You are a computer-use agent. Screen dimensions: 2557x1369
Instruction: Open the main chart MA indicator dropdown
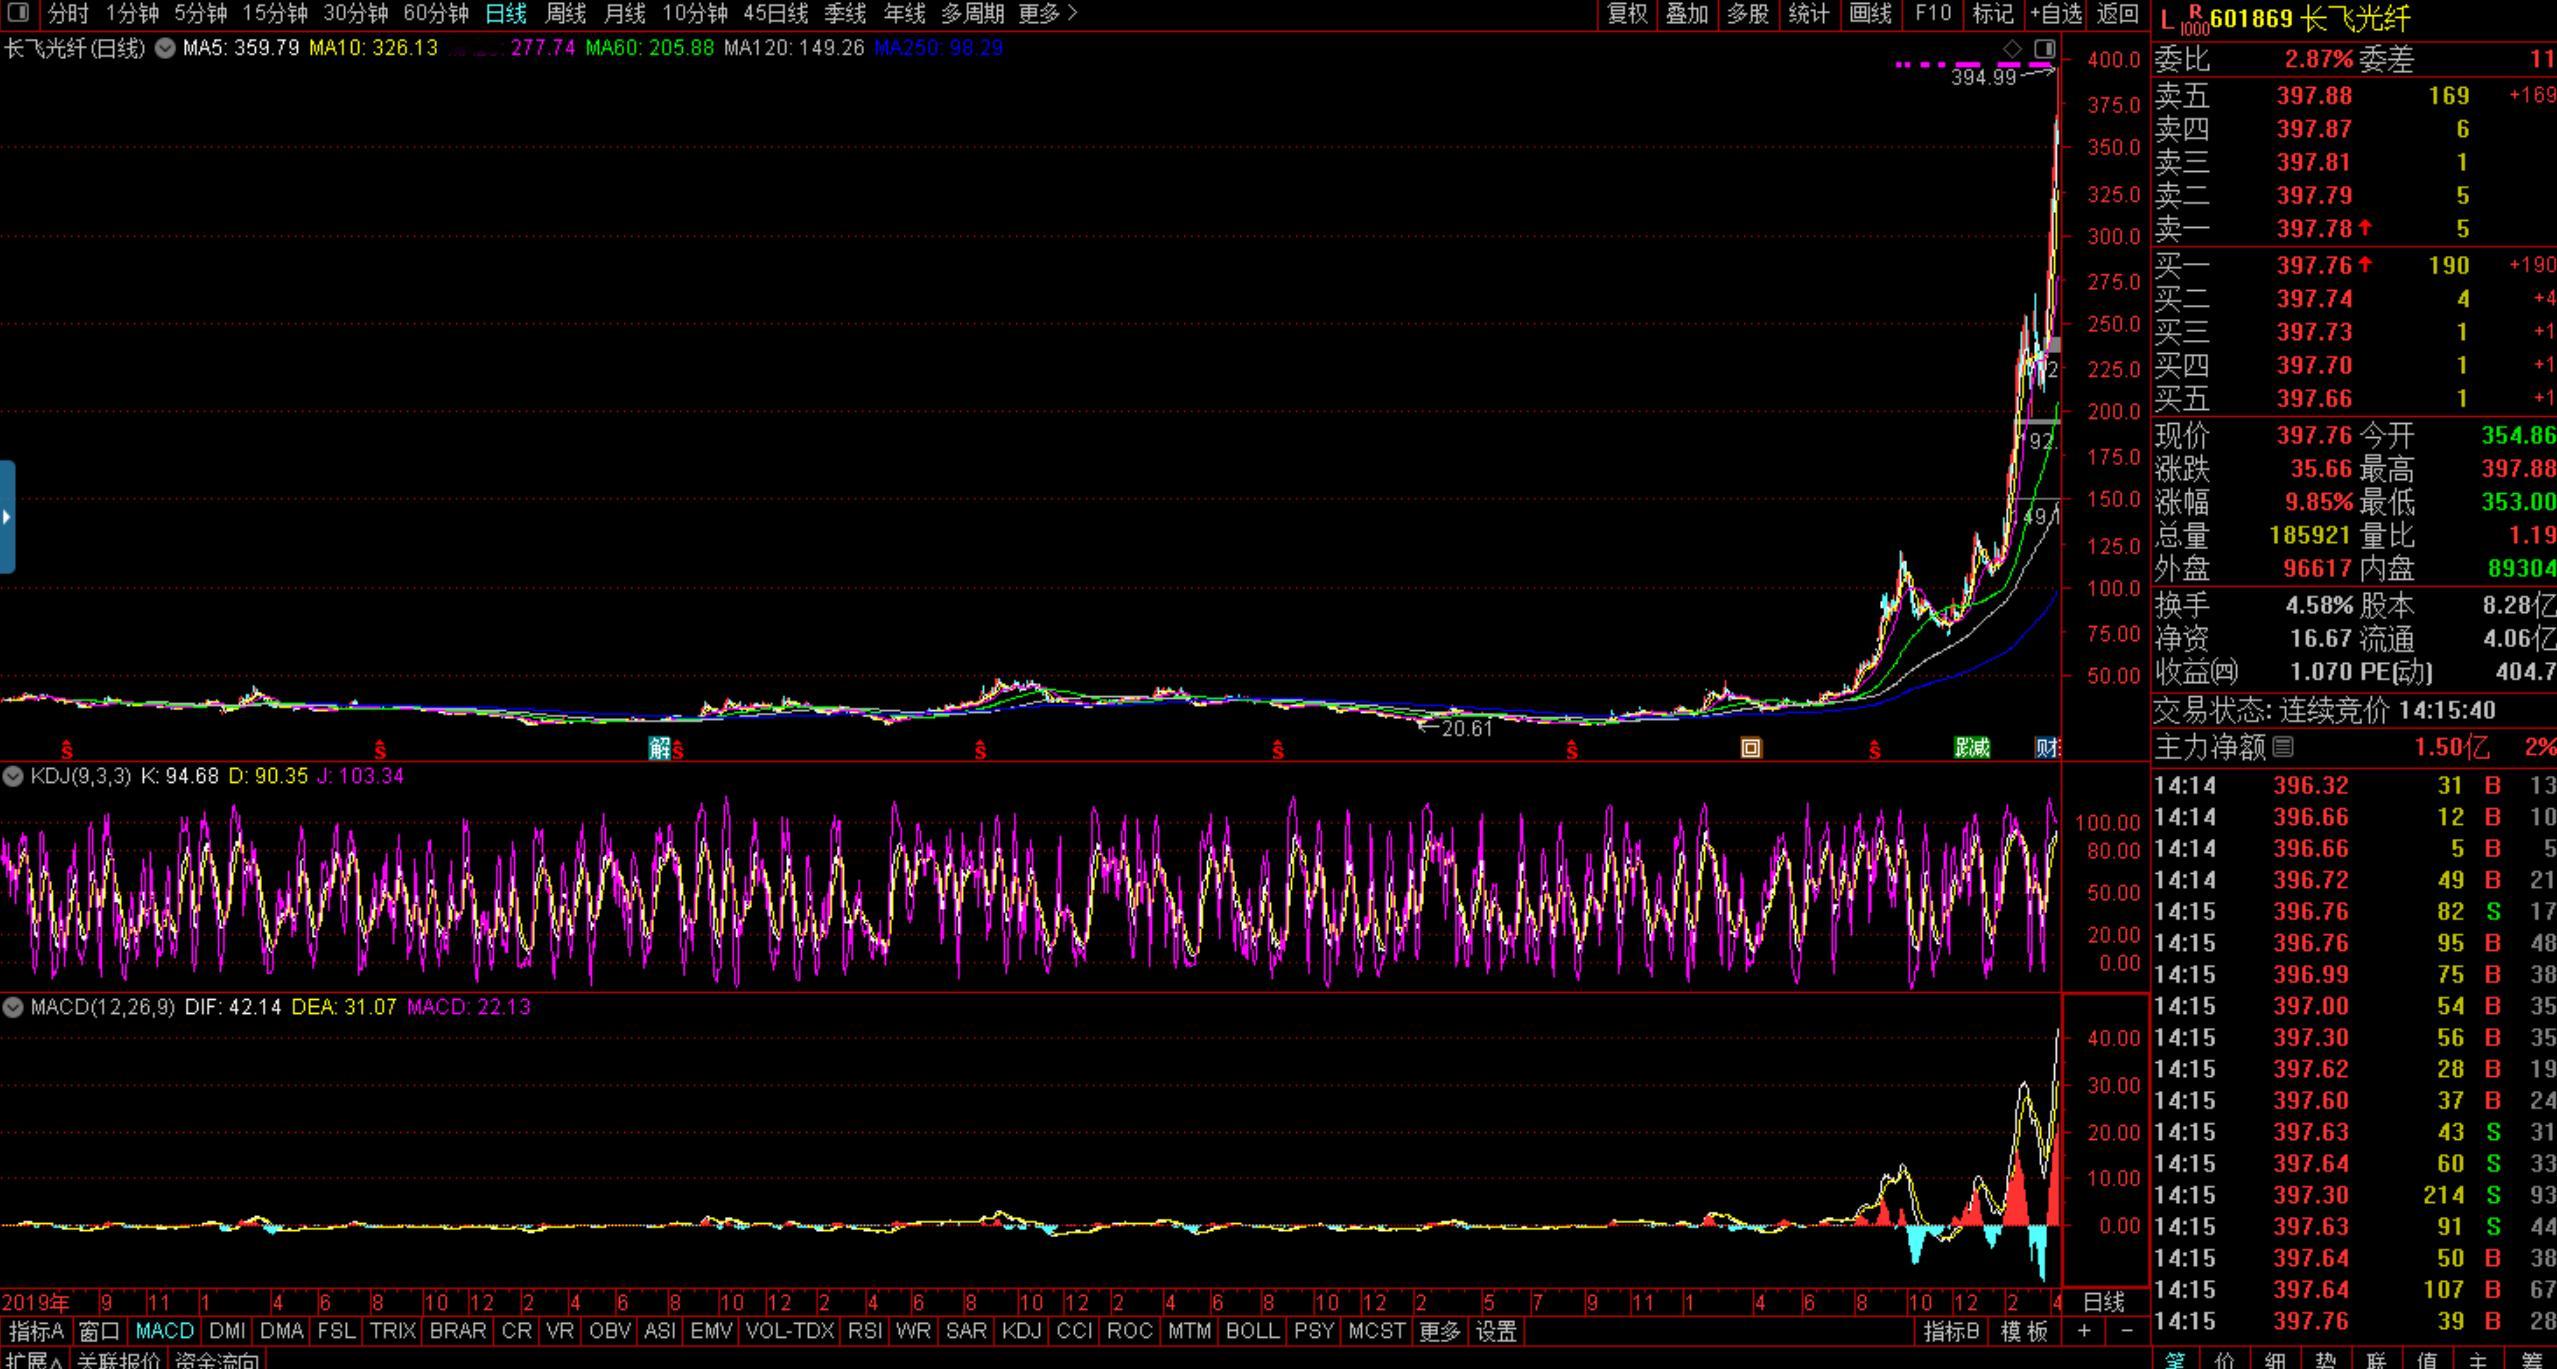click(x=165, y=48)
